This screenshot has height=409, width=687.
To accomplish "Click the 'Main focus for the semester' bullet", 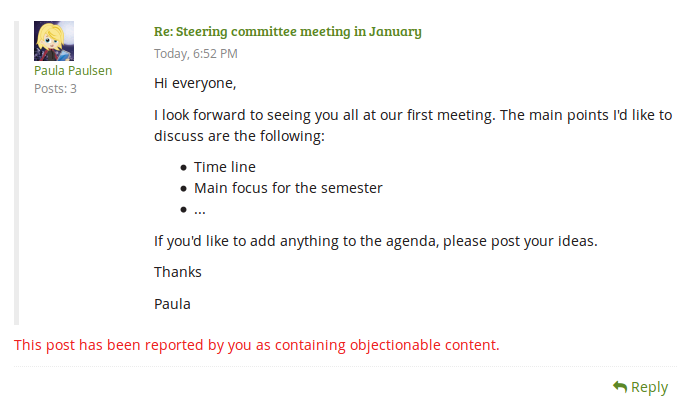I will click(x=288, y=187).
